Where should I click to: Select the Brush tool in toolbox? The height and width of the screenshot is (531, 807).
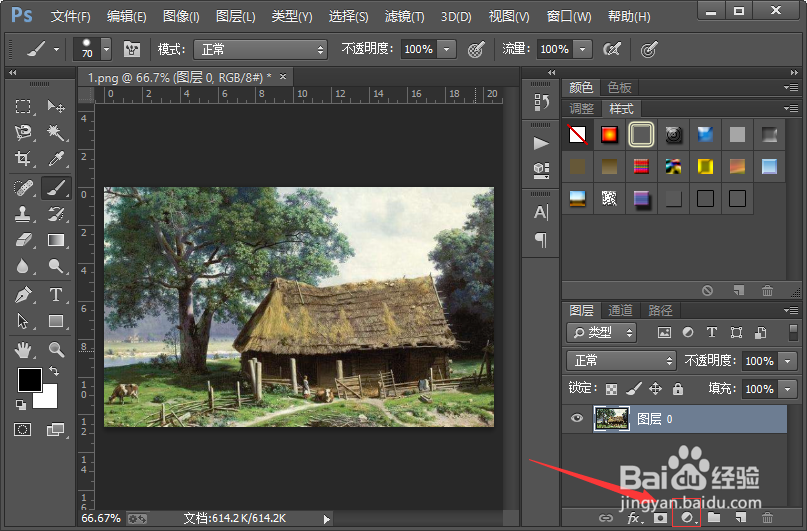56,188
